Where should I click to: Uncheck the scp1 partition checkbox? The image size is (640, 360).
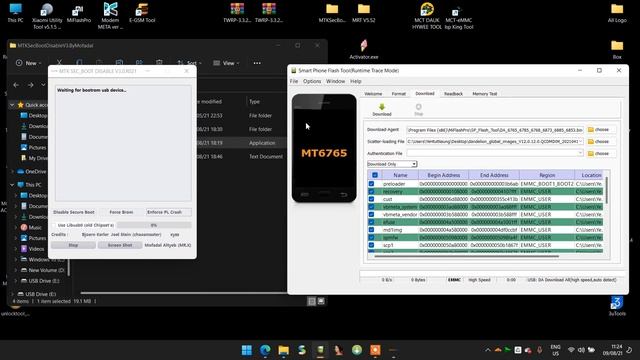coord(371,245)
